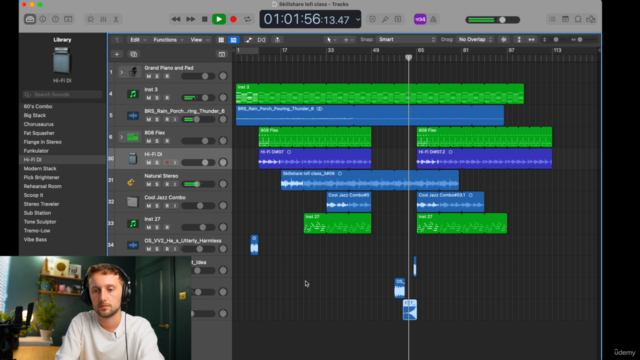
Task: Open the LCD display mode dropdown arrow
Action: point(358,19)
